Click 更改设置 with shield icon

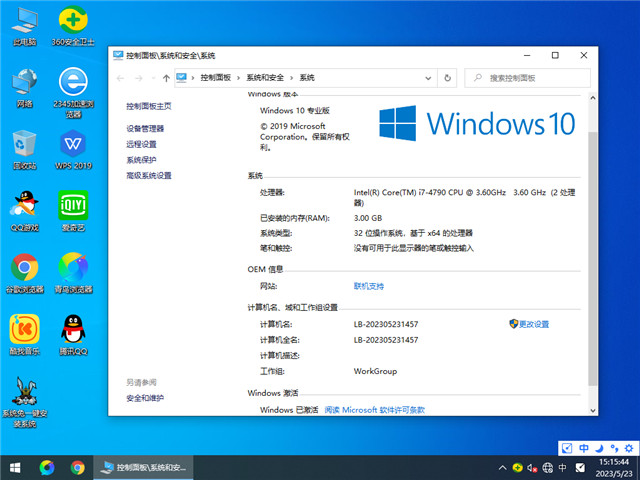(529, 324)
